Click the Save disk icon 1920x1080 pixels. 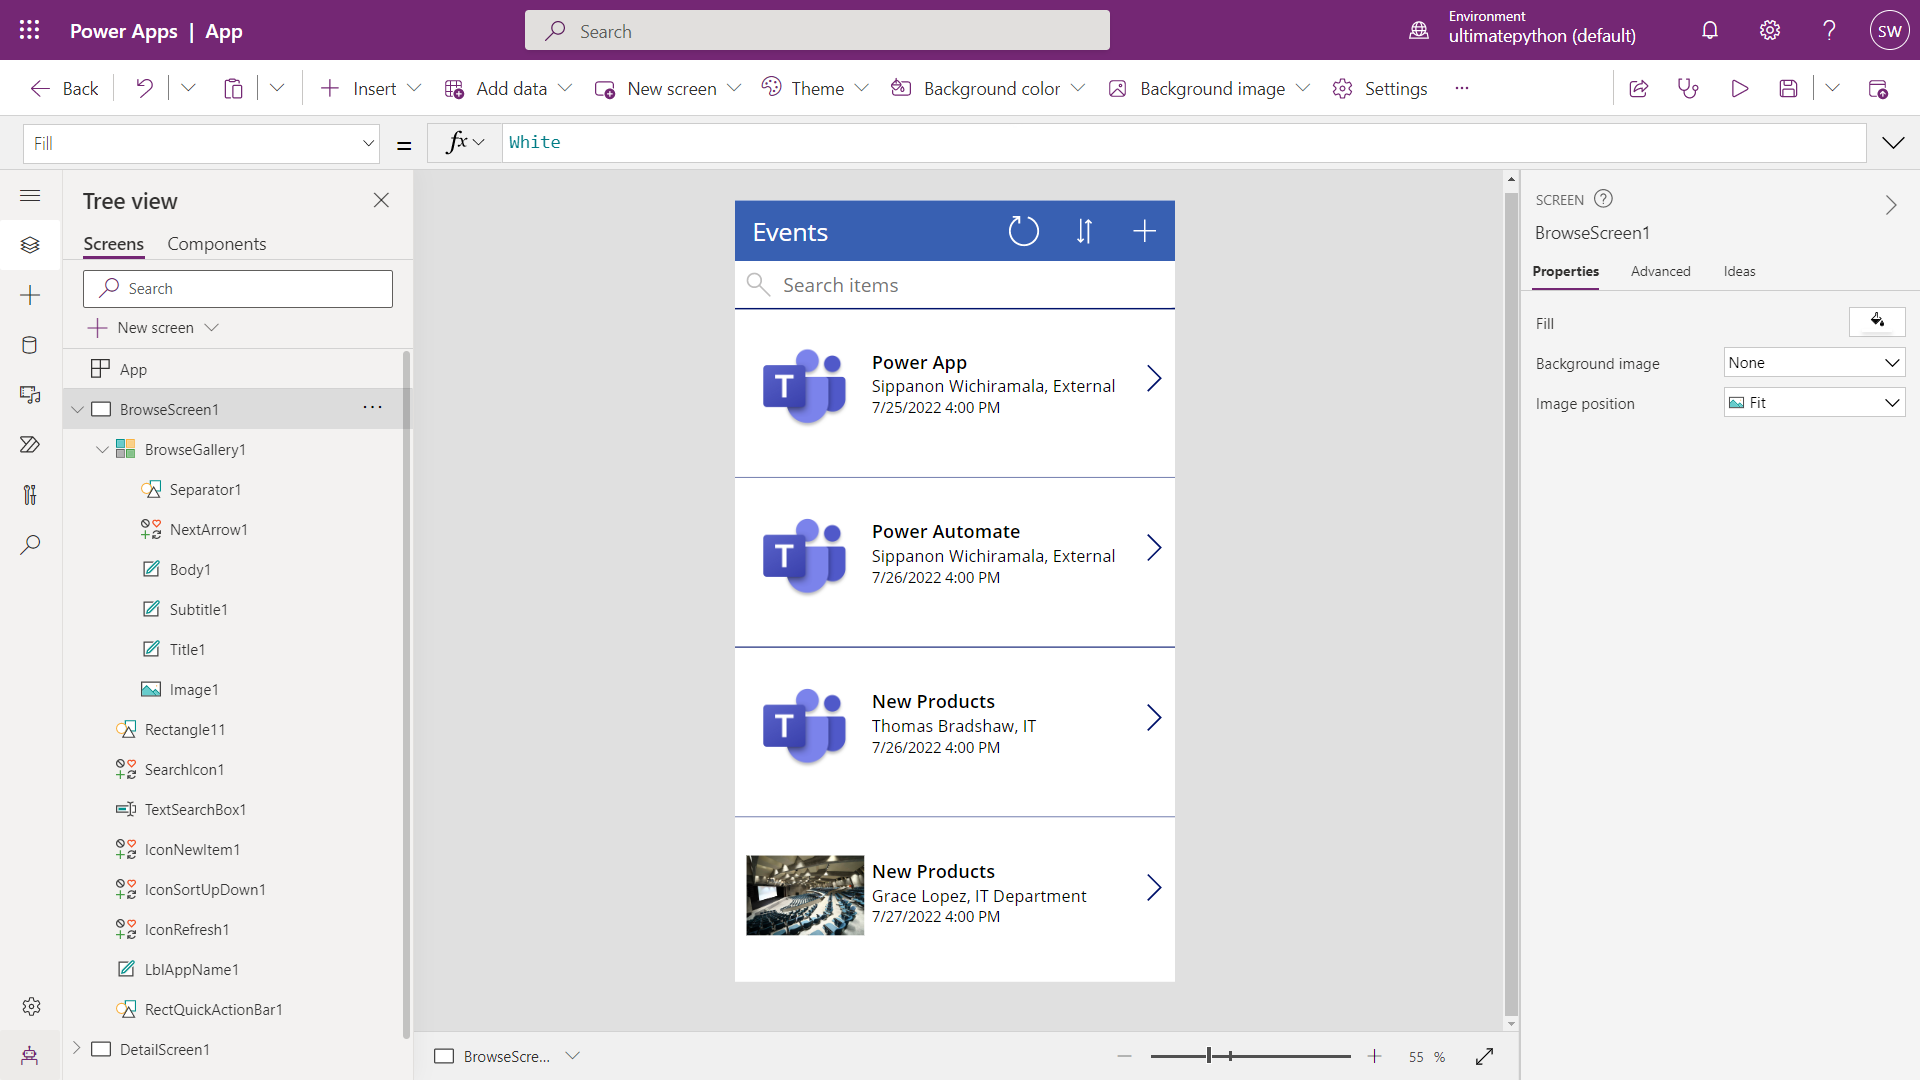coord(1788,88)
